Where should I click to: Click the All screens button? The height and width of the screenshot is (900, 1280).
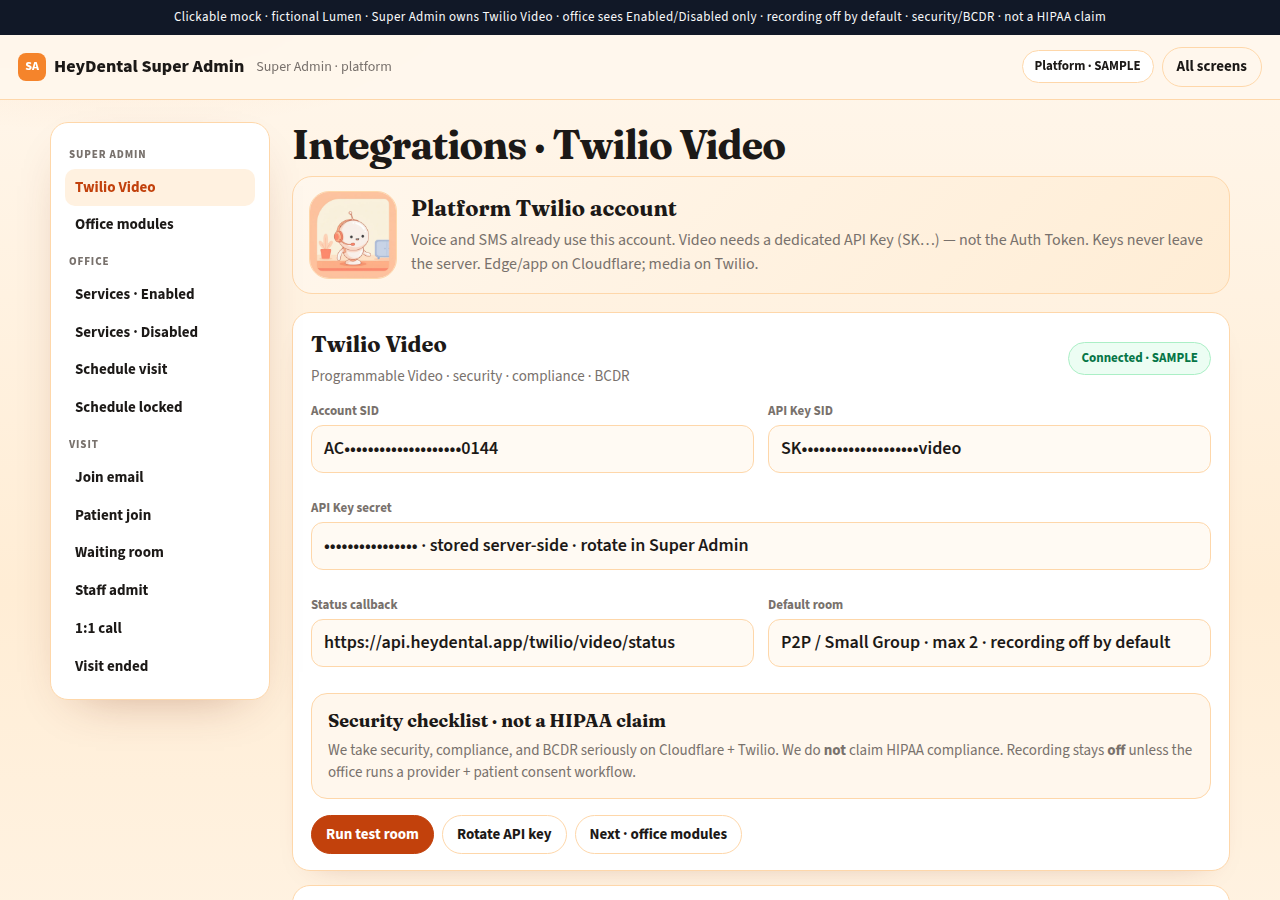1212,66
